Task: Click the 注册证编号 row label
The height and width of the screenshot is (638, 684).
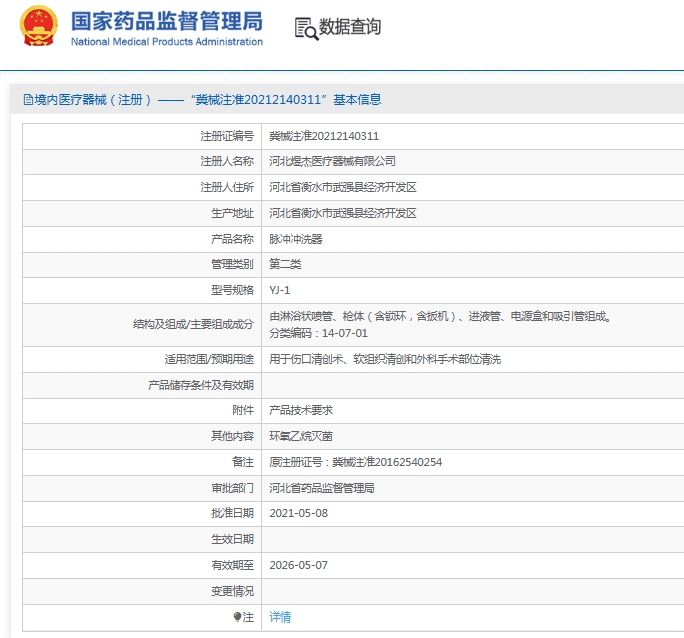Action: (227, 136)
